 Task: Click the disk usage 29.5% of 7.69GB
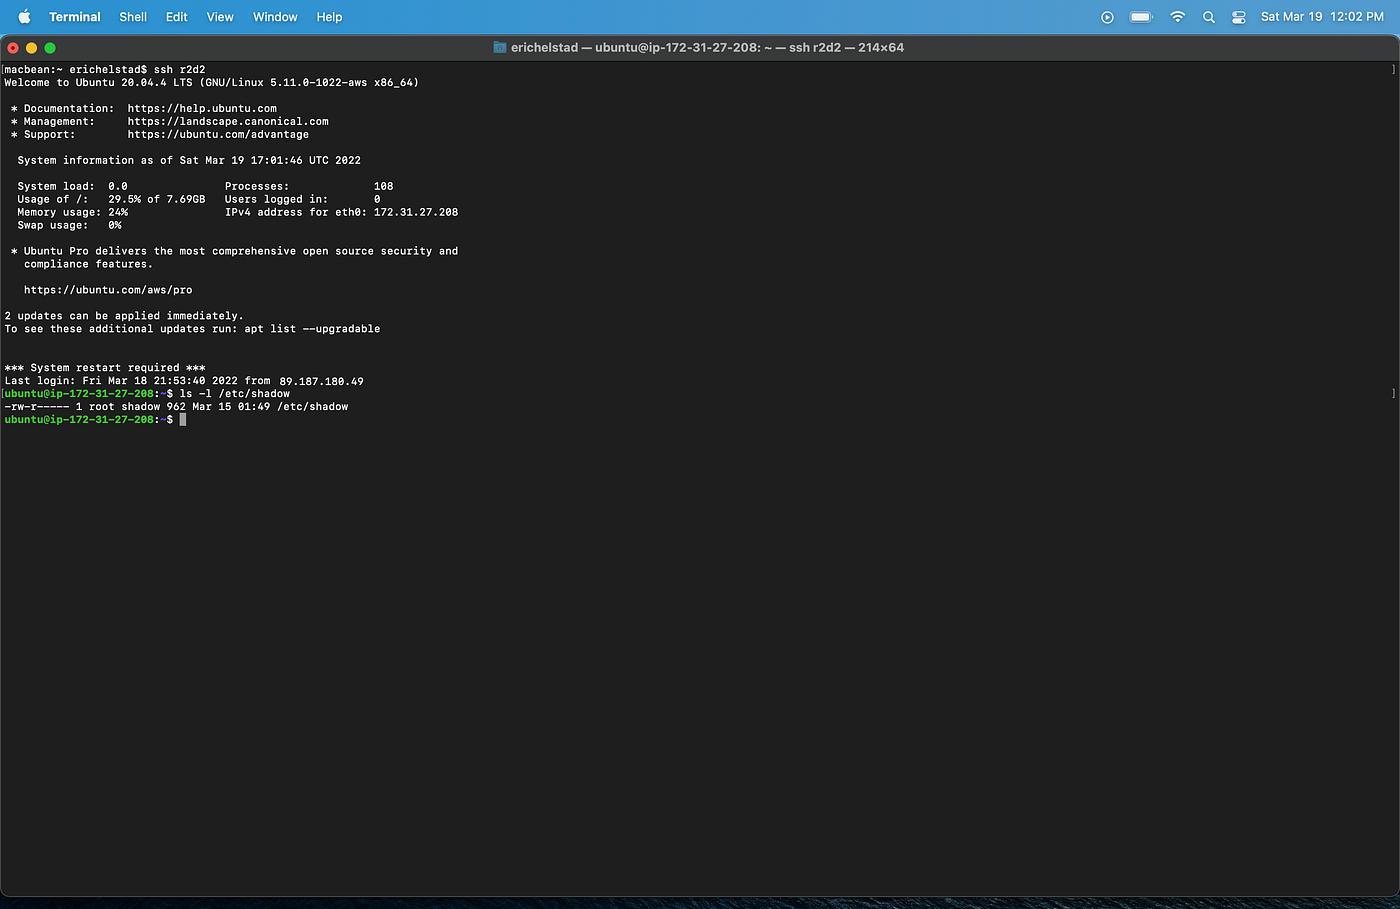click(157, 200)
